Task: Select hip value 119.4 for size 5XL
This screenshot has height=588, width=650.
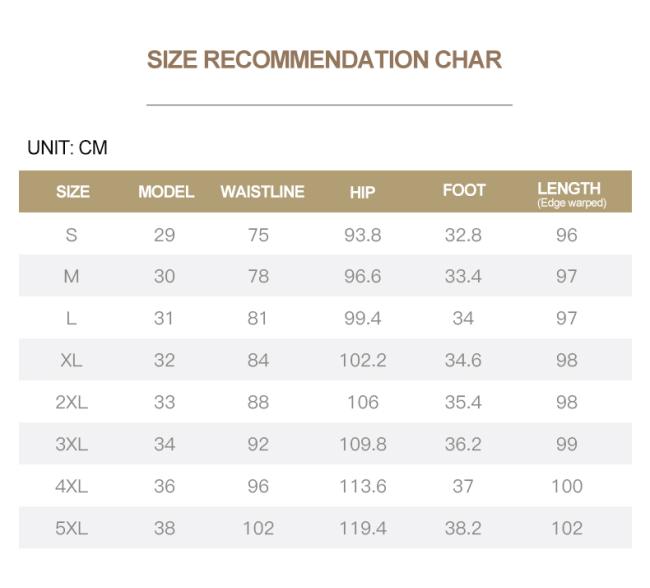Action: click(x=362, y=528)
